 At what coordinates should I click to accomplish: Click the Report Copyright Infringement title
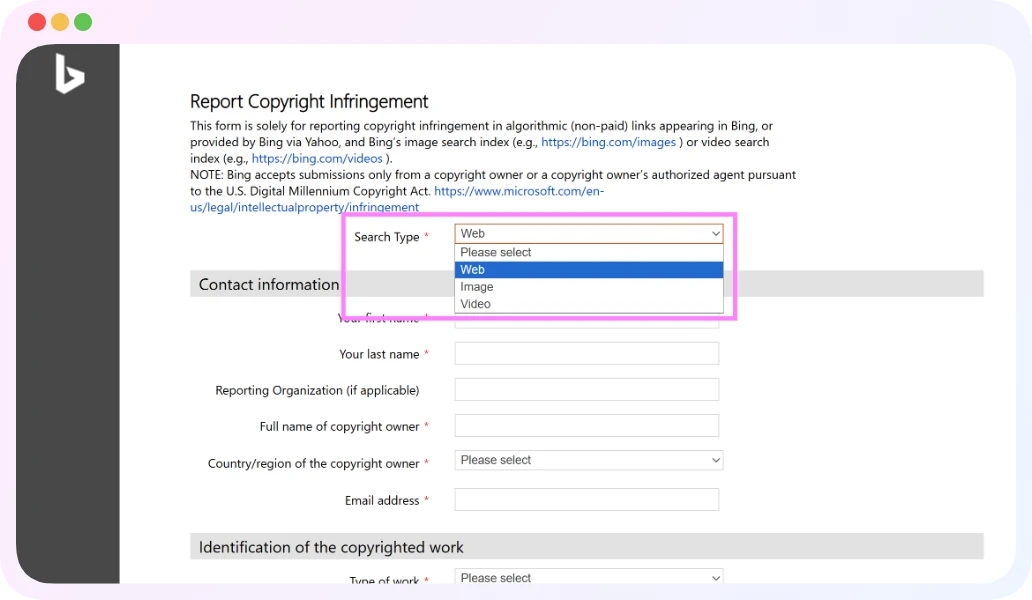(308, 101)
